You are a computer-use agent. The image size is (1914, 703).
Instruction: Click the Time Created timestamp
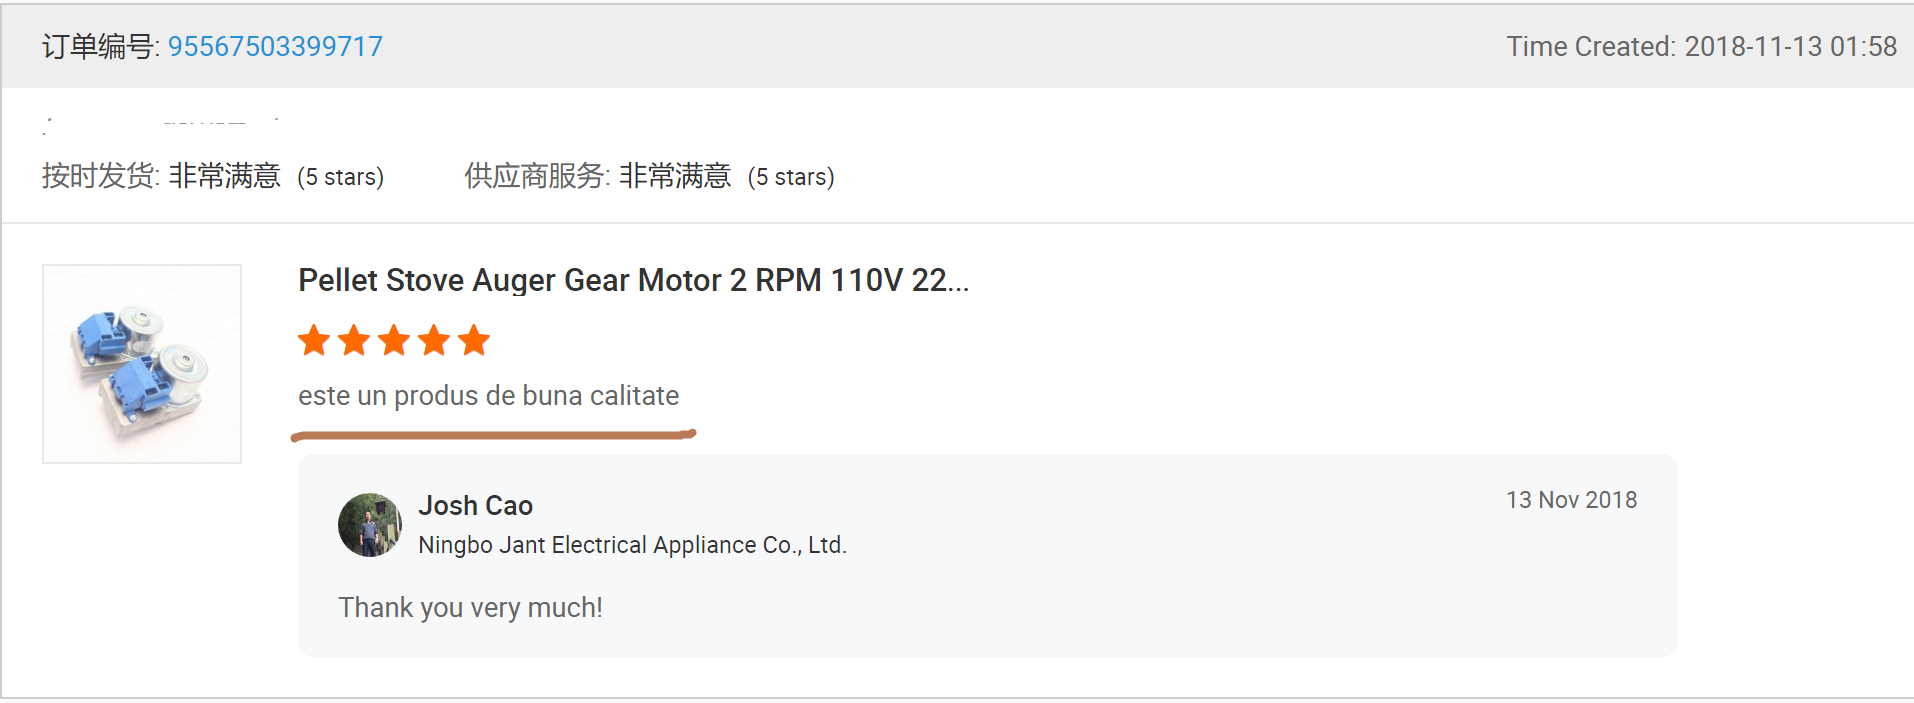coord(1701,46)
